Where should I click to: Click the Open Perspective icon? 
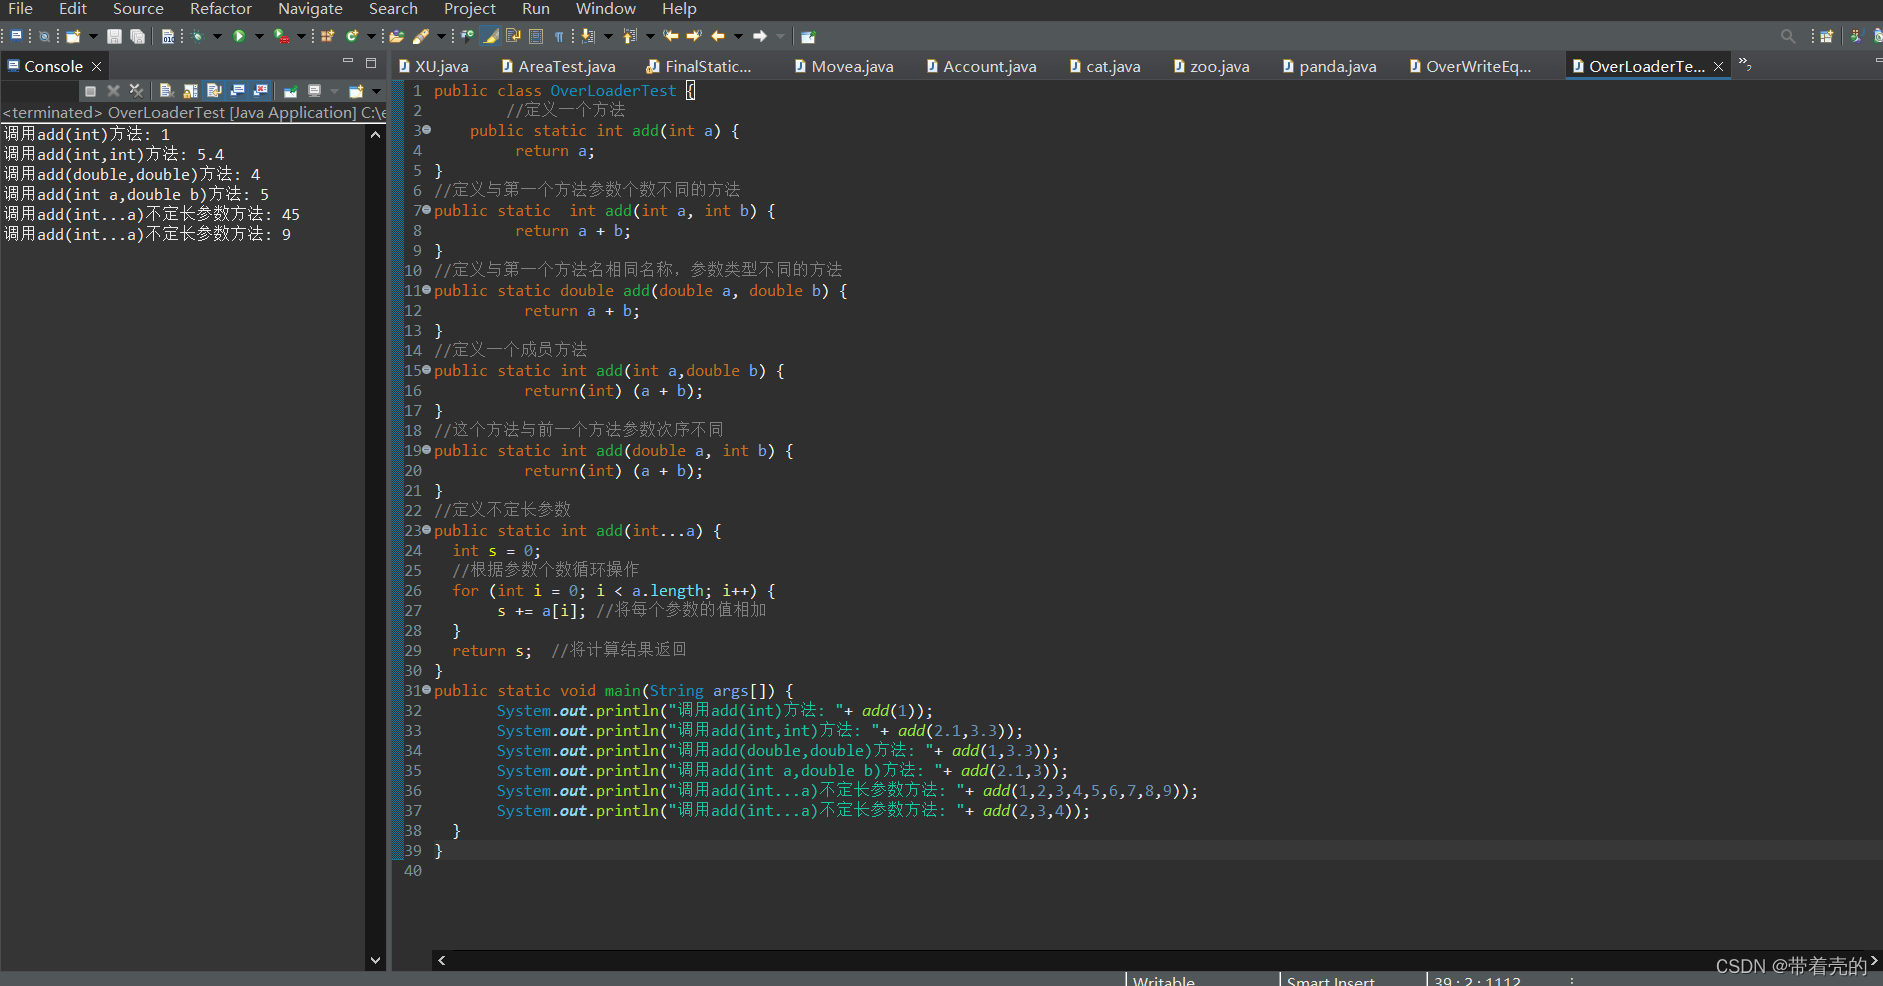pyautogui.click(x=1826, y=36)
